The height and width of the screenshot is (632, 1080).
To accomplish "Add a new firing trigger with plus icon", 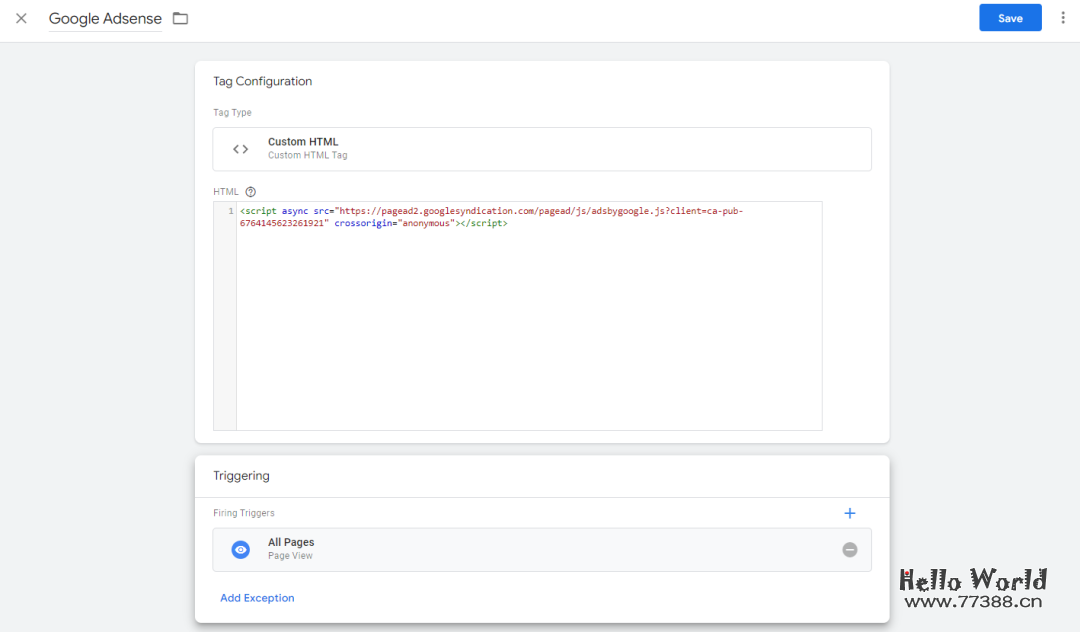I will (x=849, y=513).
